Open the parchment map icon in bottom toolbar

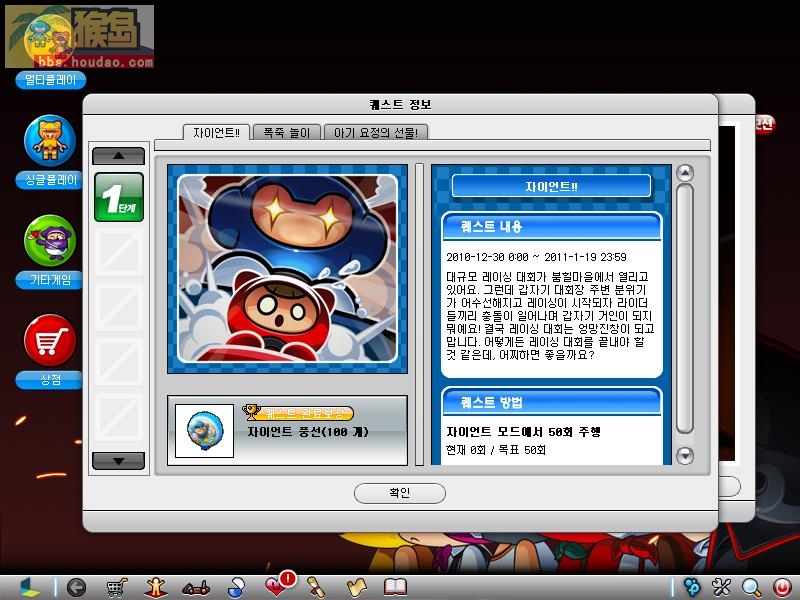(x=356, y=588)
